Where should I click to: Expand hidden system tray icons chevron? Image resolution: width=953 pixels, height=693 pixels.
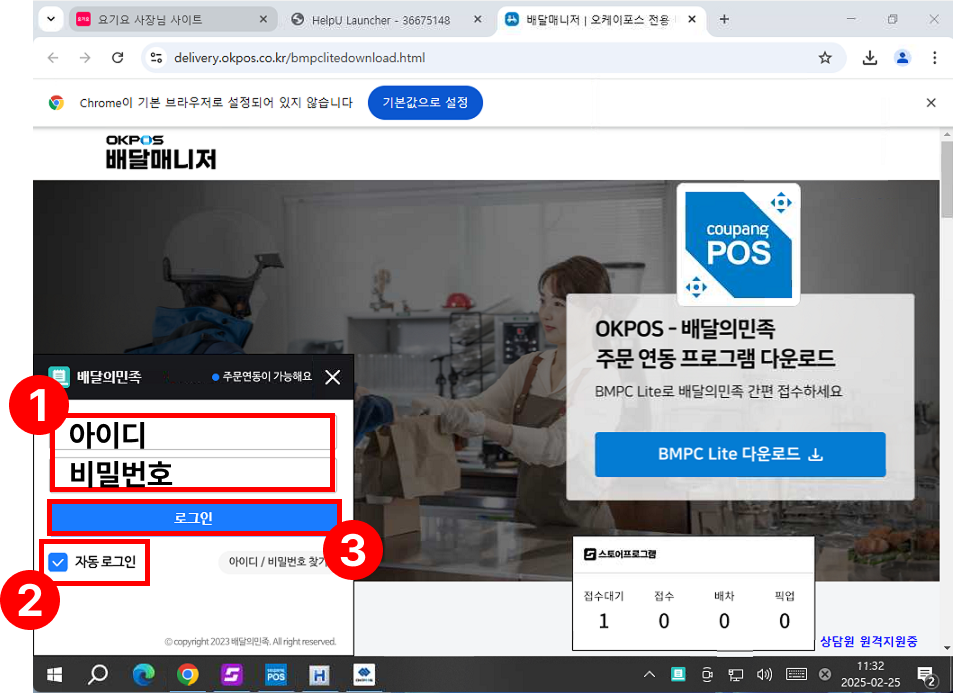tap(649, 674)
